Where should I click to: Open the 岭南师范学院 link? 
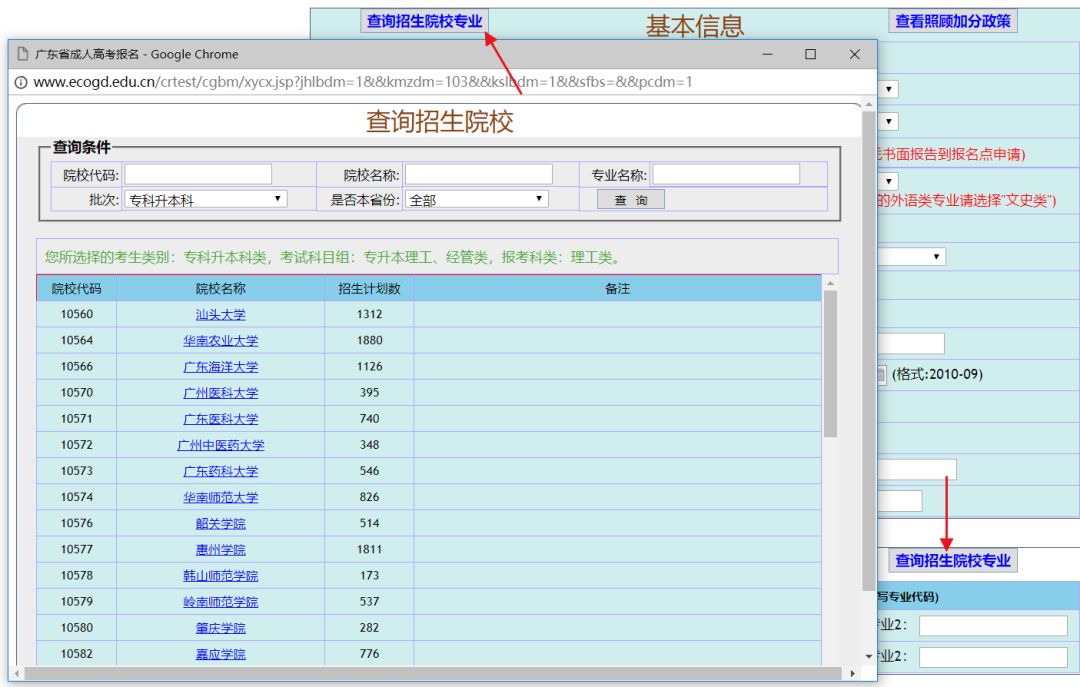click(x=220, y=603)
